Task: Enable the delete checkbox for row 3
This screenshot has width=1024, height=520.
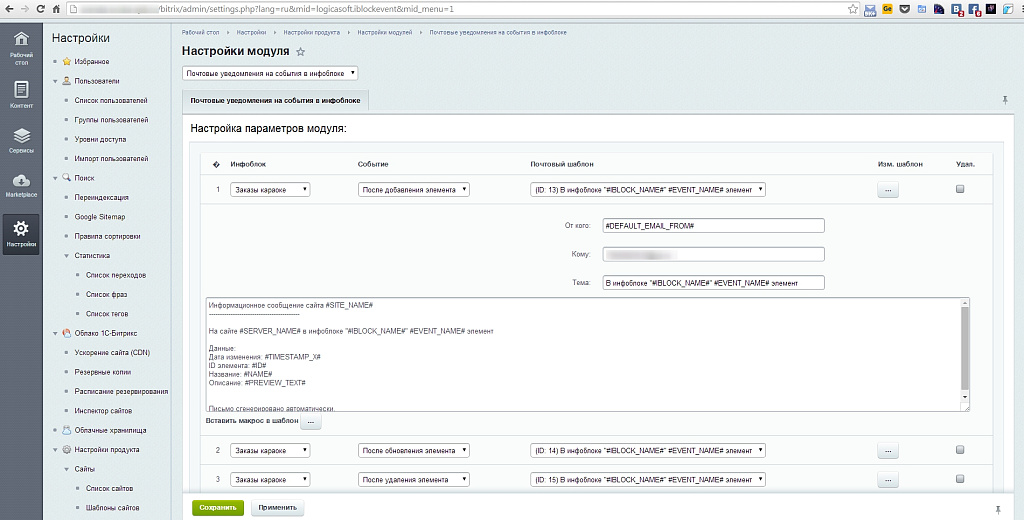Action: point(960,480)
